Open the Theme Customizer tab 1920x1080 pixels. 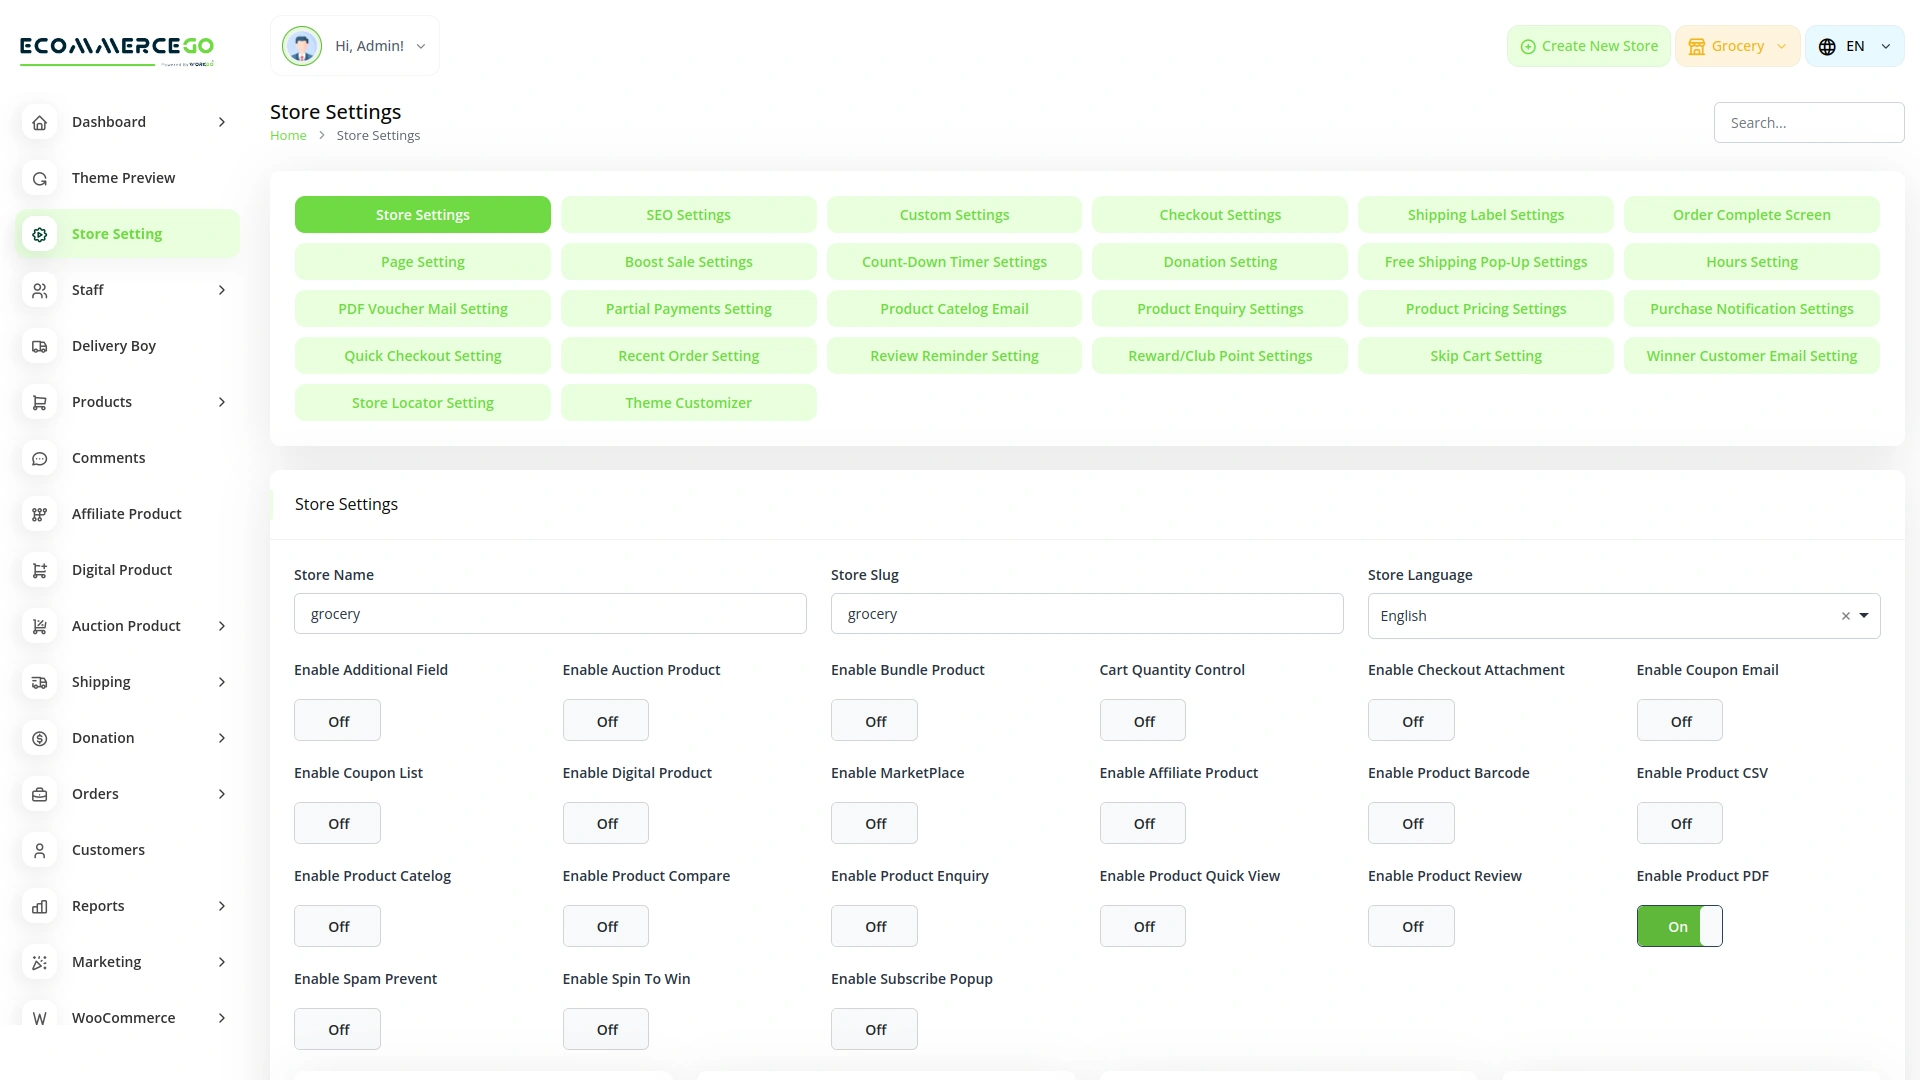tap(688, 402)
